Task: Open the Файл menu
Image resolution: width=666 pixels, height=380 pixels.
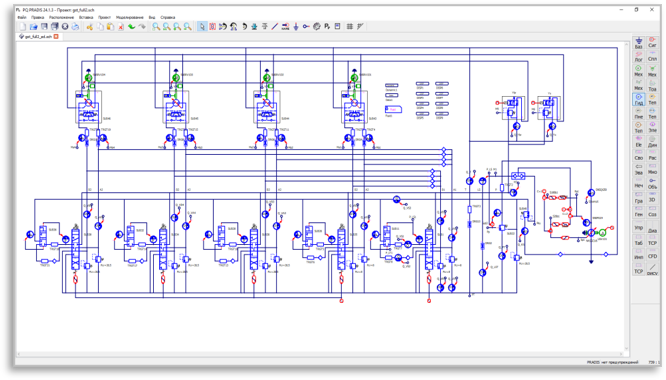Action: pyautogui.click(x=22, y=17)
